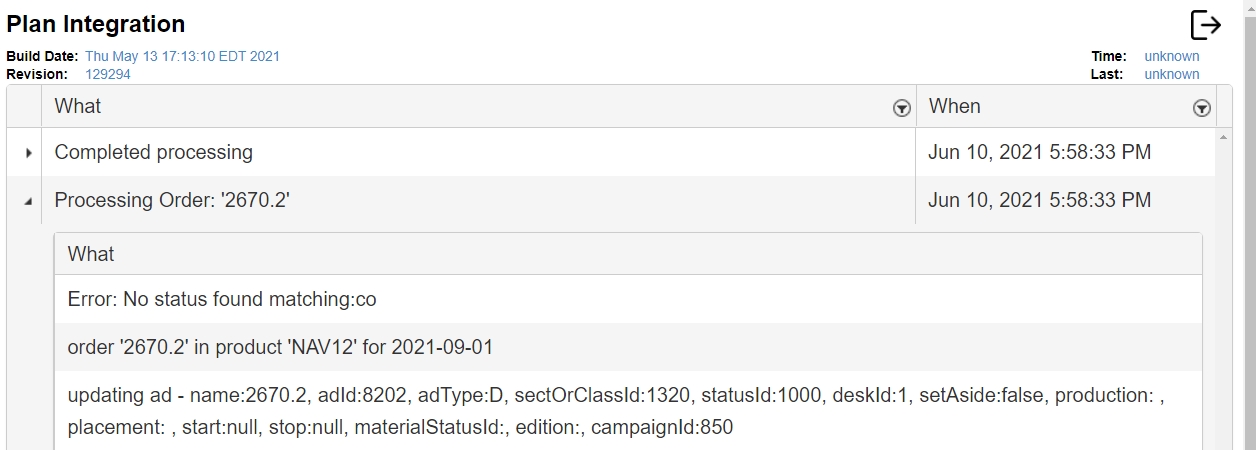Select the Processing Order '2670.2' row text
Screen dimensions: 1256x450
pyautogui.click(x=172, y=200)
